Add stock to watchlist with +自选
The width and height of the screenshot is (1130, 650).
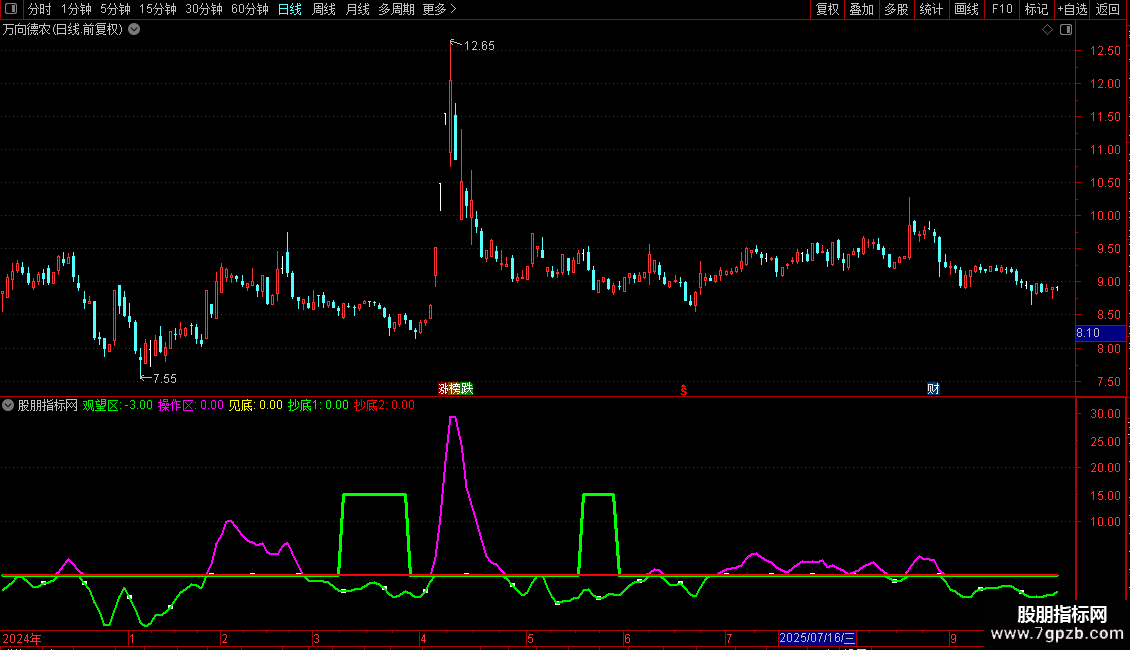click(x=1072, y=9)
